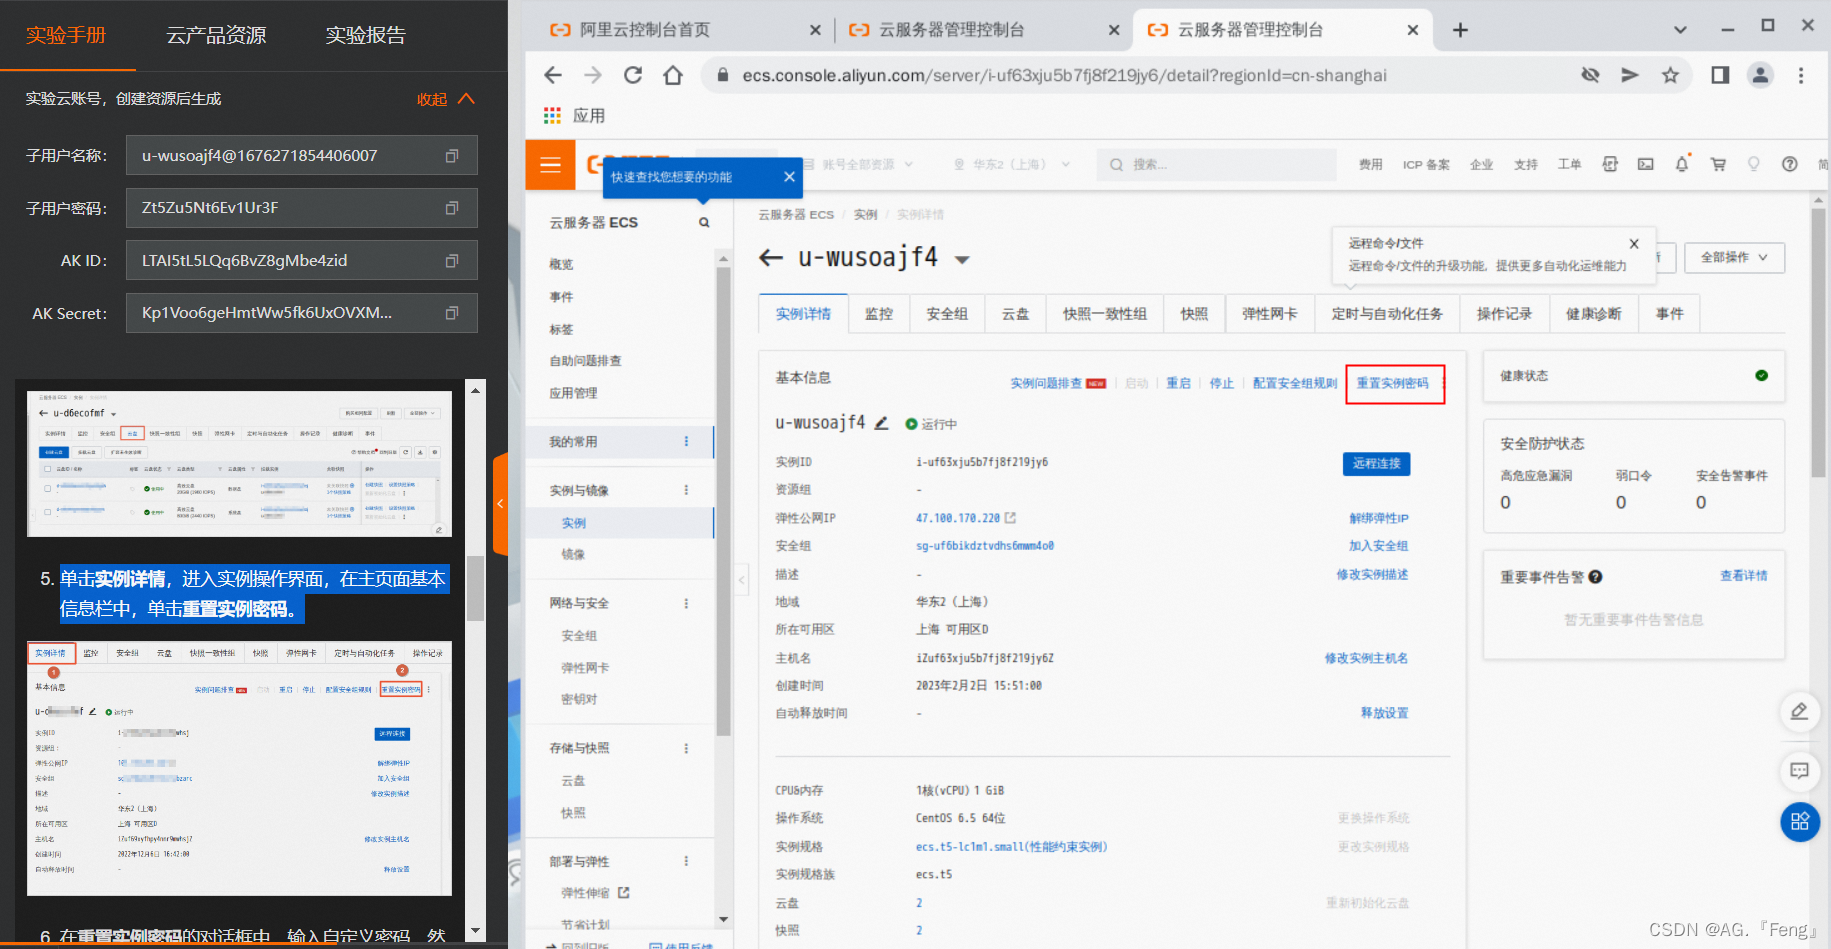Click the ECS sidebar search icon
The width and height of the screenshot is (1831, 949).
coord(704,223)
